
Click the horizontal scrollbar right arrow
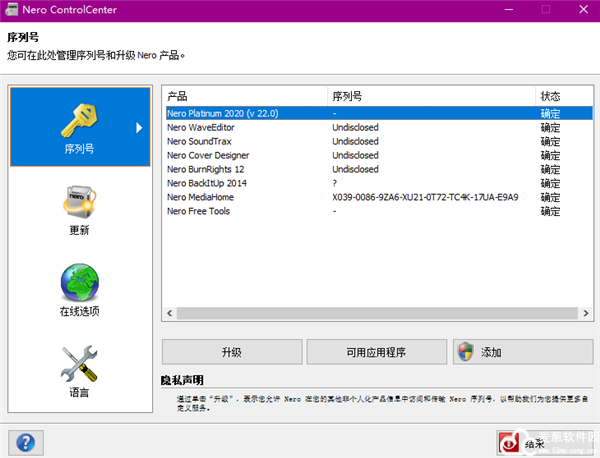[x=586, y=313]
